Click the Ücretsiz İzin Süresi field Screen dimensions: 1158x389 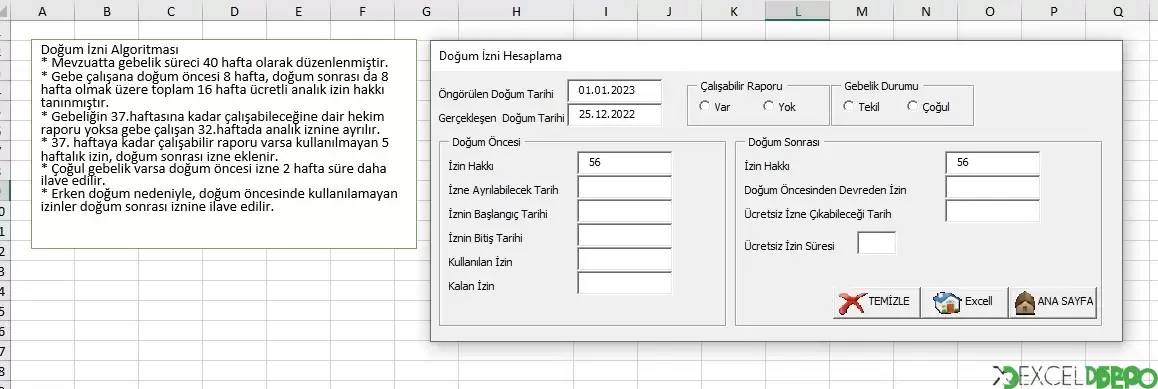tap(877, 243)
